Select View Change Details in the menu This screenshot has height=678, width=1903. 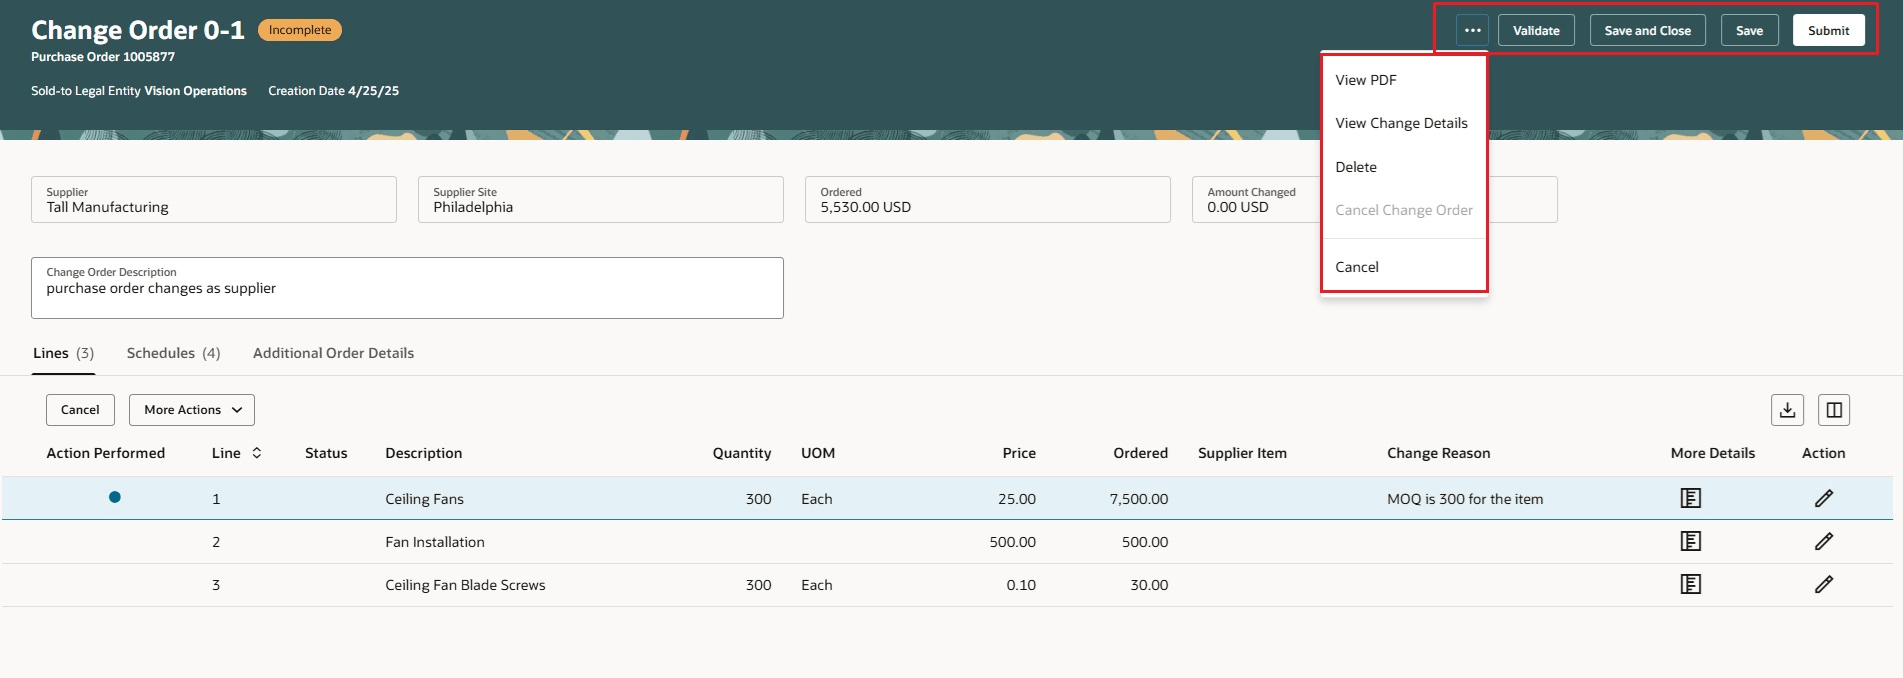click(1401, 123)
